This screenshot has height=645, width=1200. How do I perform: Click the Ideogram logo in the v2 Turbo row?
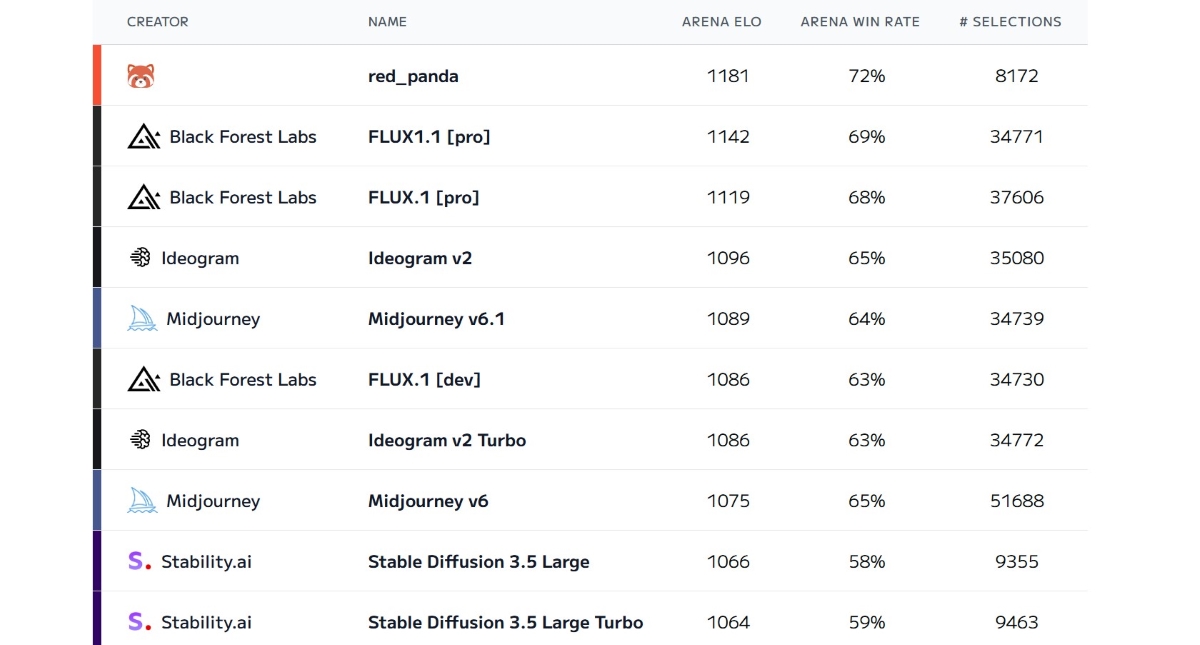[140, 440]
